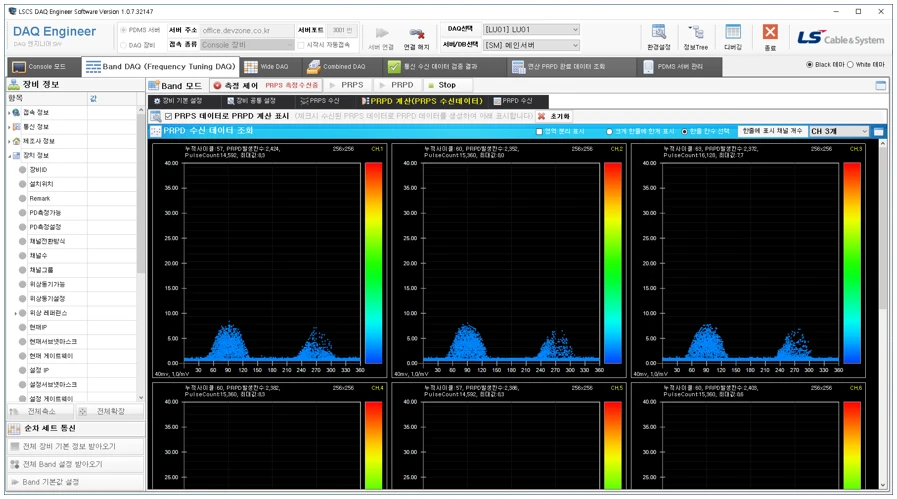
Task: Open the 접속 종류 Console 장비 dropdown
Action: pyautogui.click(x=247, y=45)
